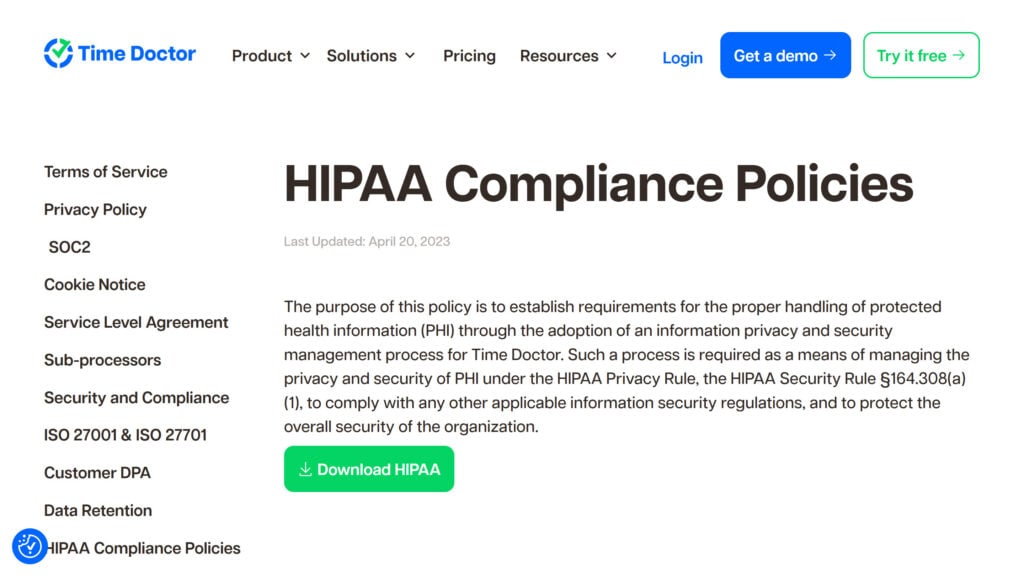
Task: Open the Resources menu
Action: 559,56
